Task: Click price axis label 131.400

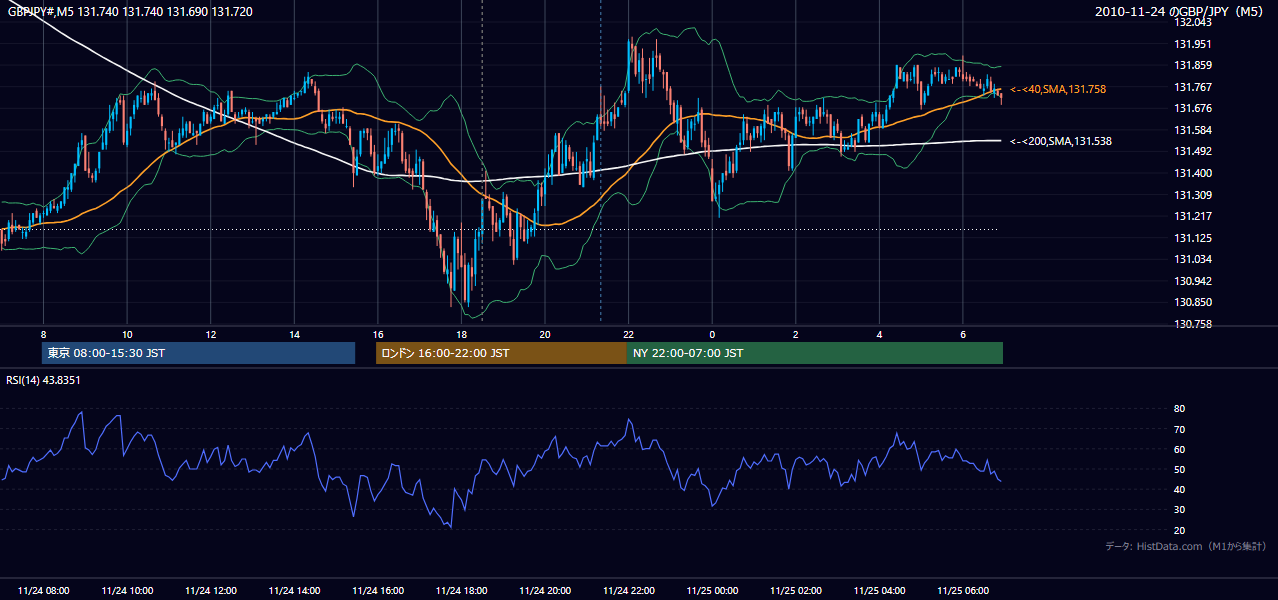Action: 1193,174
